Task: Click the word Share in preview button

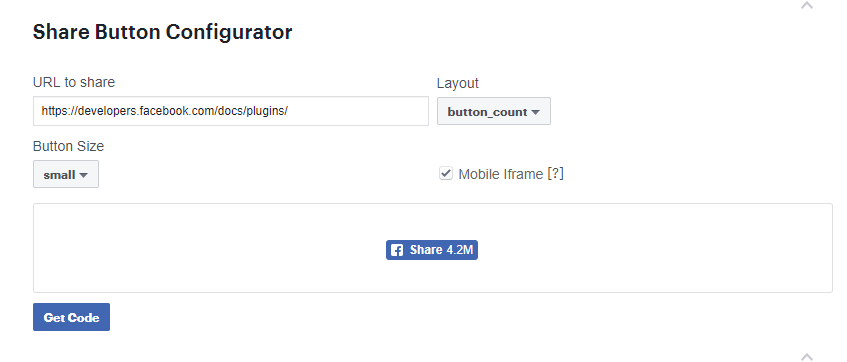Action: [x=426, y=250]
